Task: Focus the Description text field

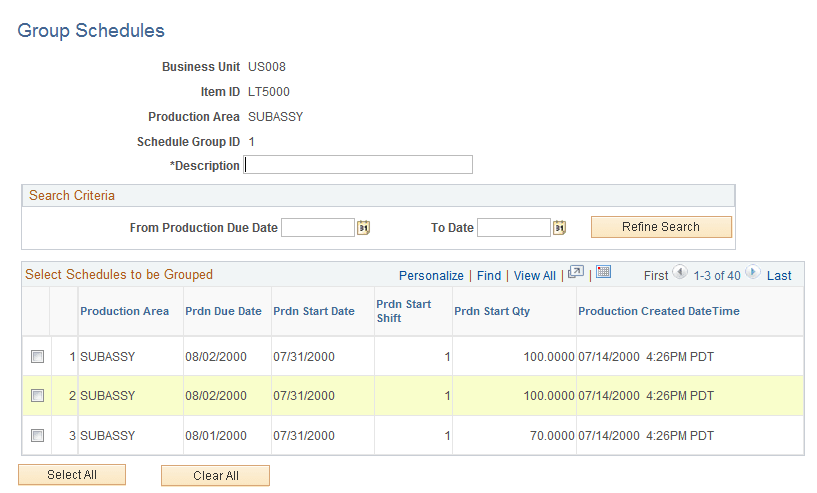Action: 358,165
